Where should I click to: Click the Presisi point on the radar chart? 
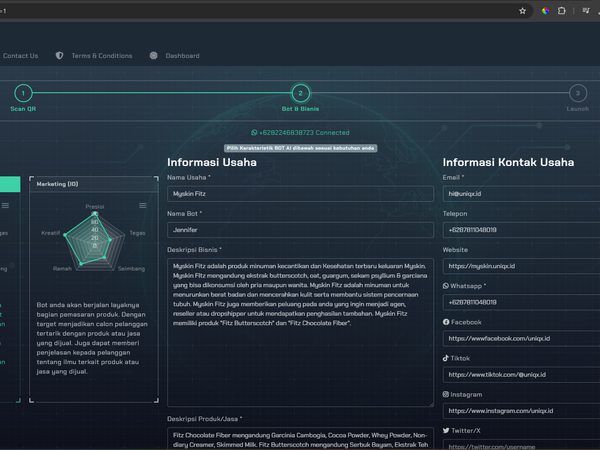tap(95, 214)
